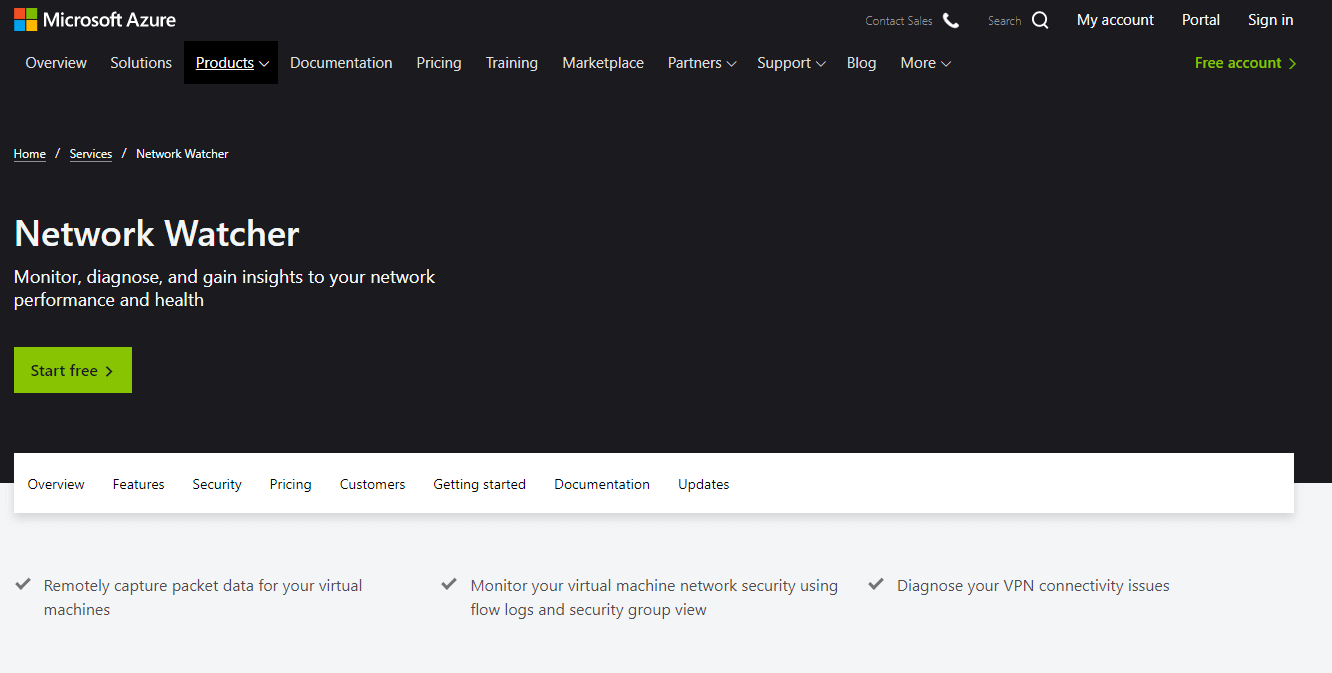
Task: Open the Partners dropdown
Action: [732, 62]
